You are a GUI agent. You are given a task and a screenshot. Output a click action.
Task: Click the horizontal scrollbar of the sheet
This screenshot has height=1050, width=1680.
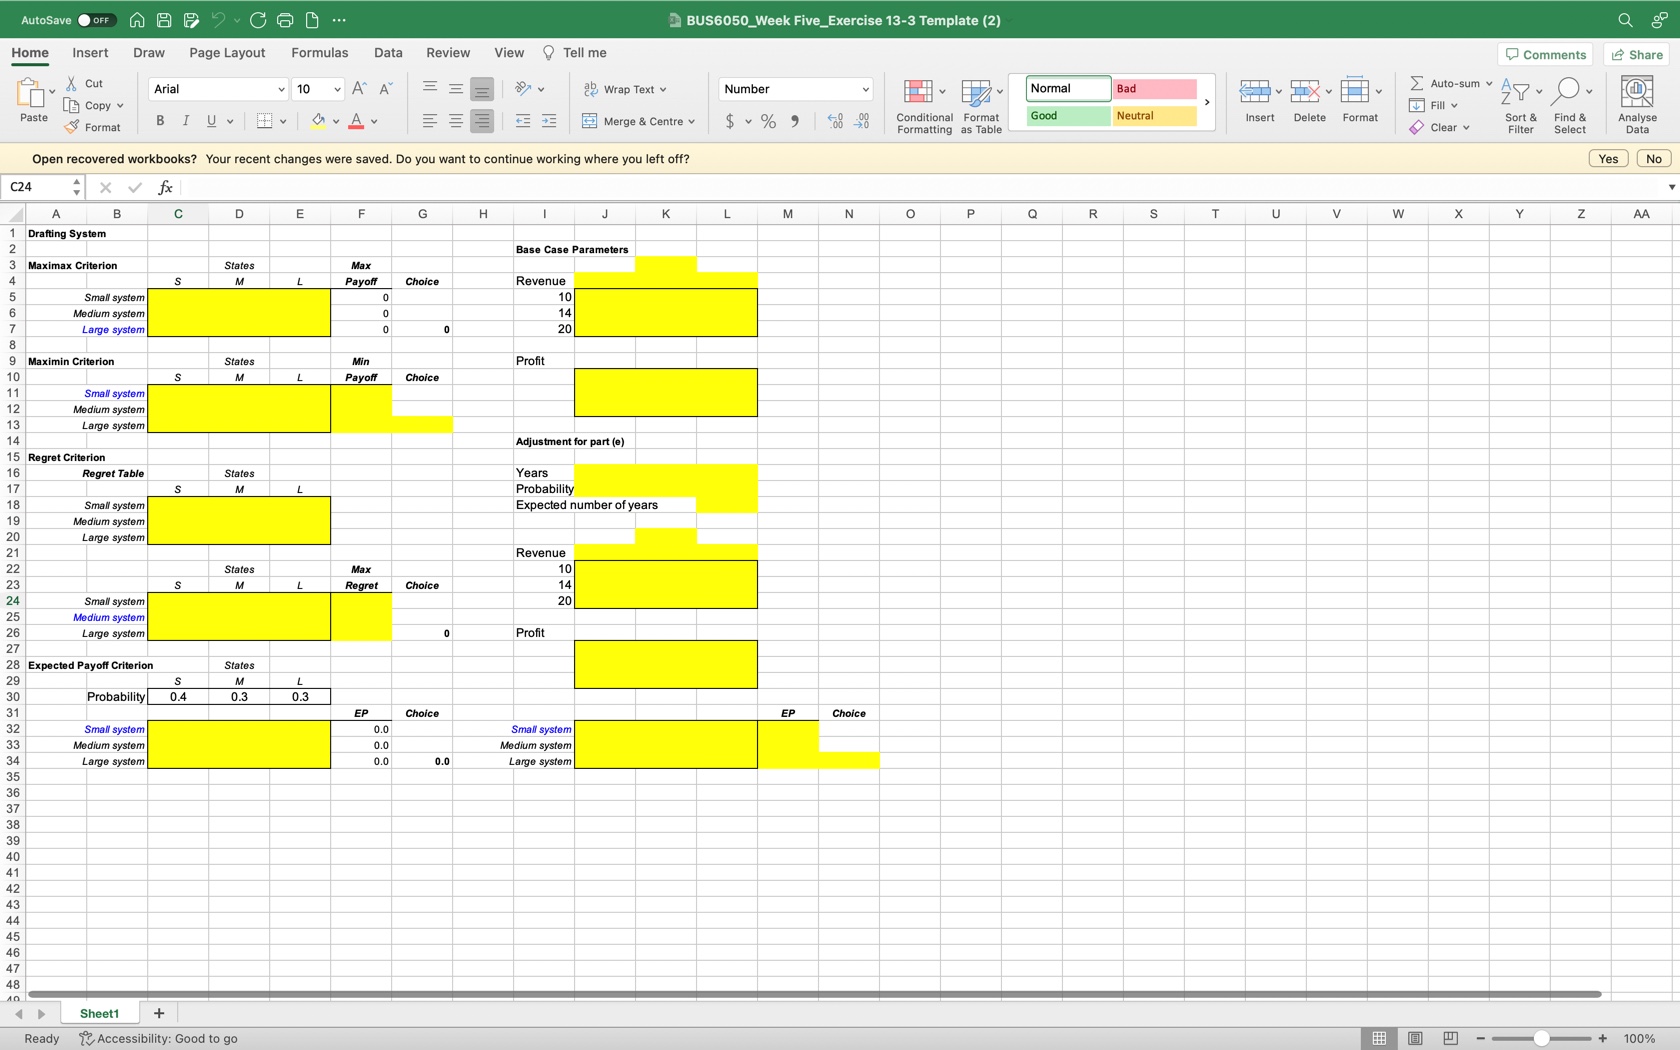814,994
